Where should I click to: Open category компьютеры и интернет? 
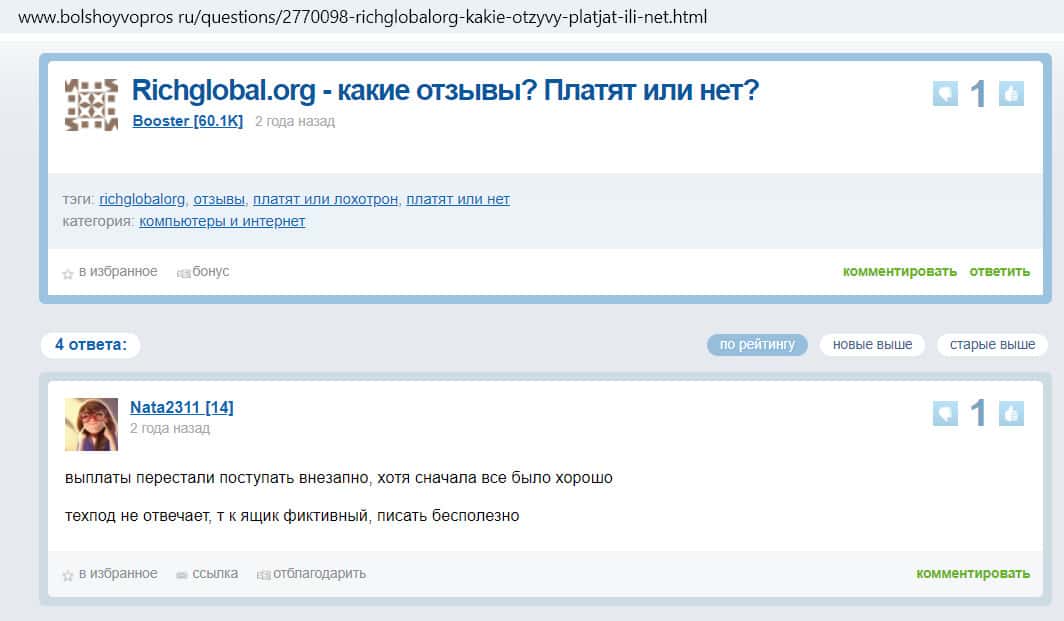click(x=222, y=221)
